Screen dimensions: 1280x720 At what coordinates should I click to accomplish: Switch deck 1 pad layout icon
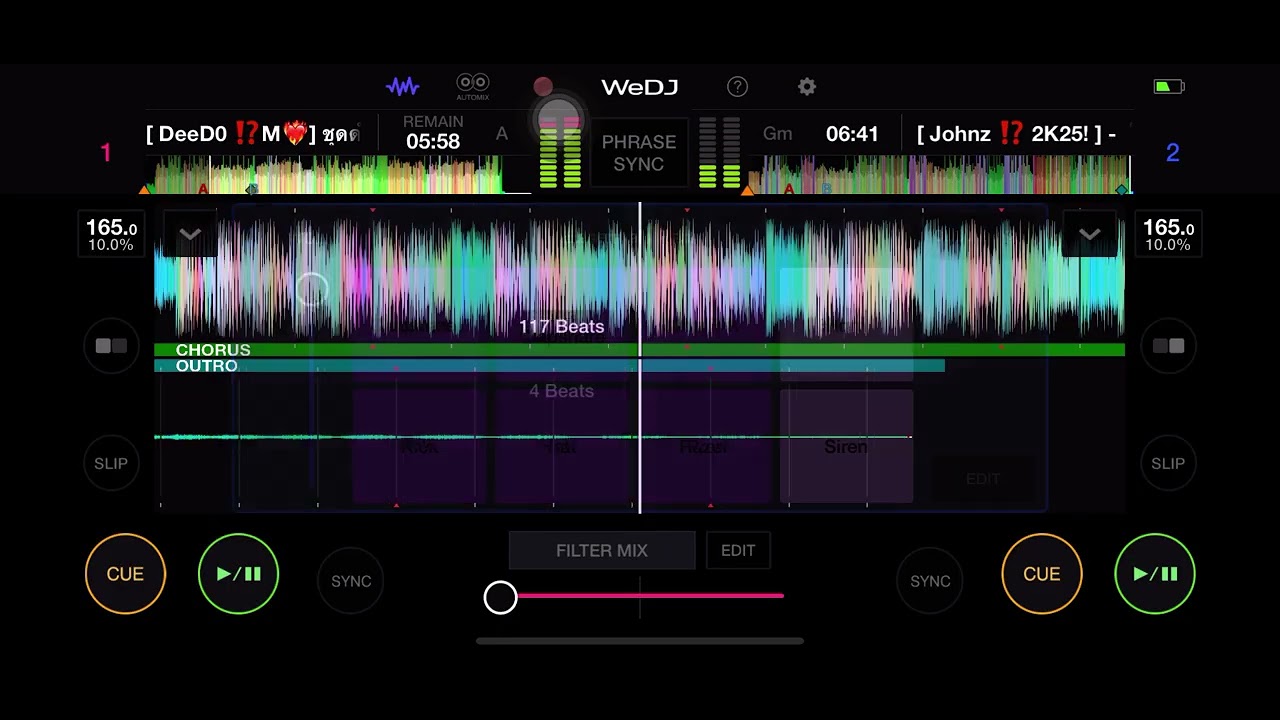point(111,346)
